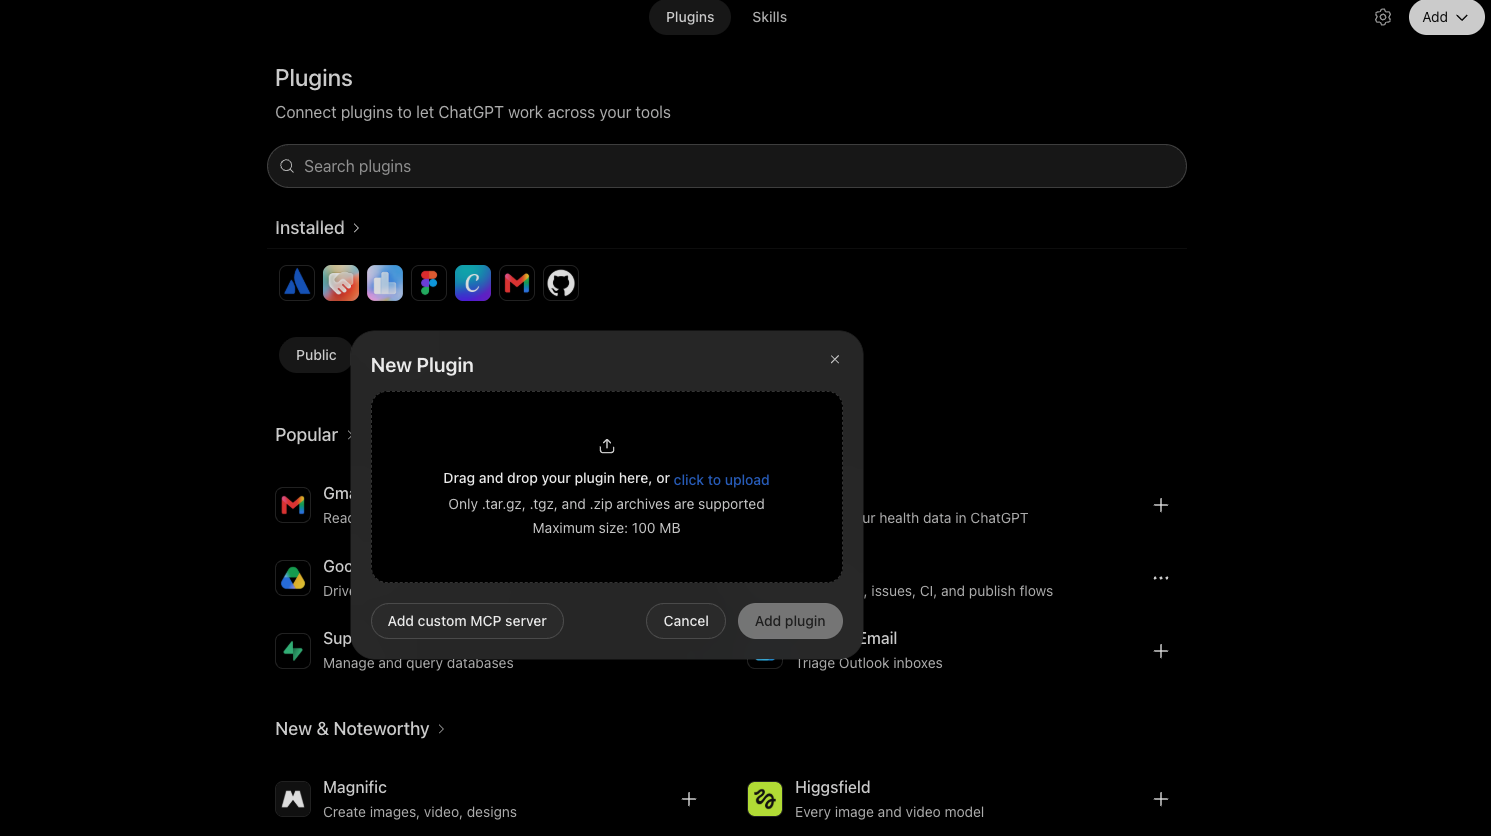
Task: Open the settings gear next to Add
Action: click(1383, 17)
